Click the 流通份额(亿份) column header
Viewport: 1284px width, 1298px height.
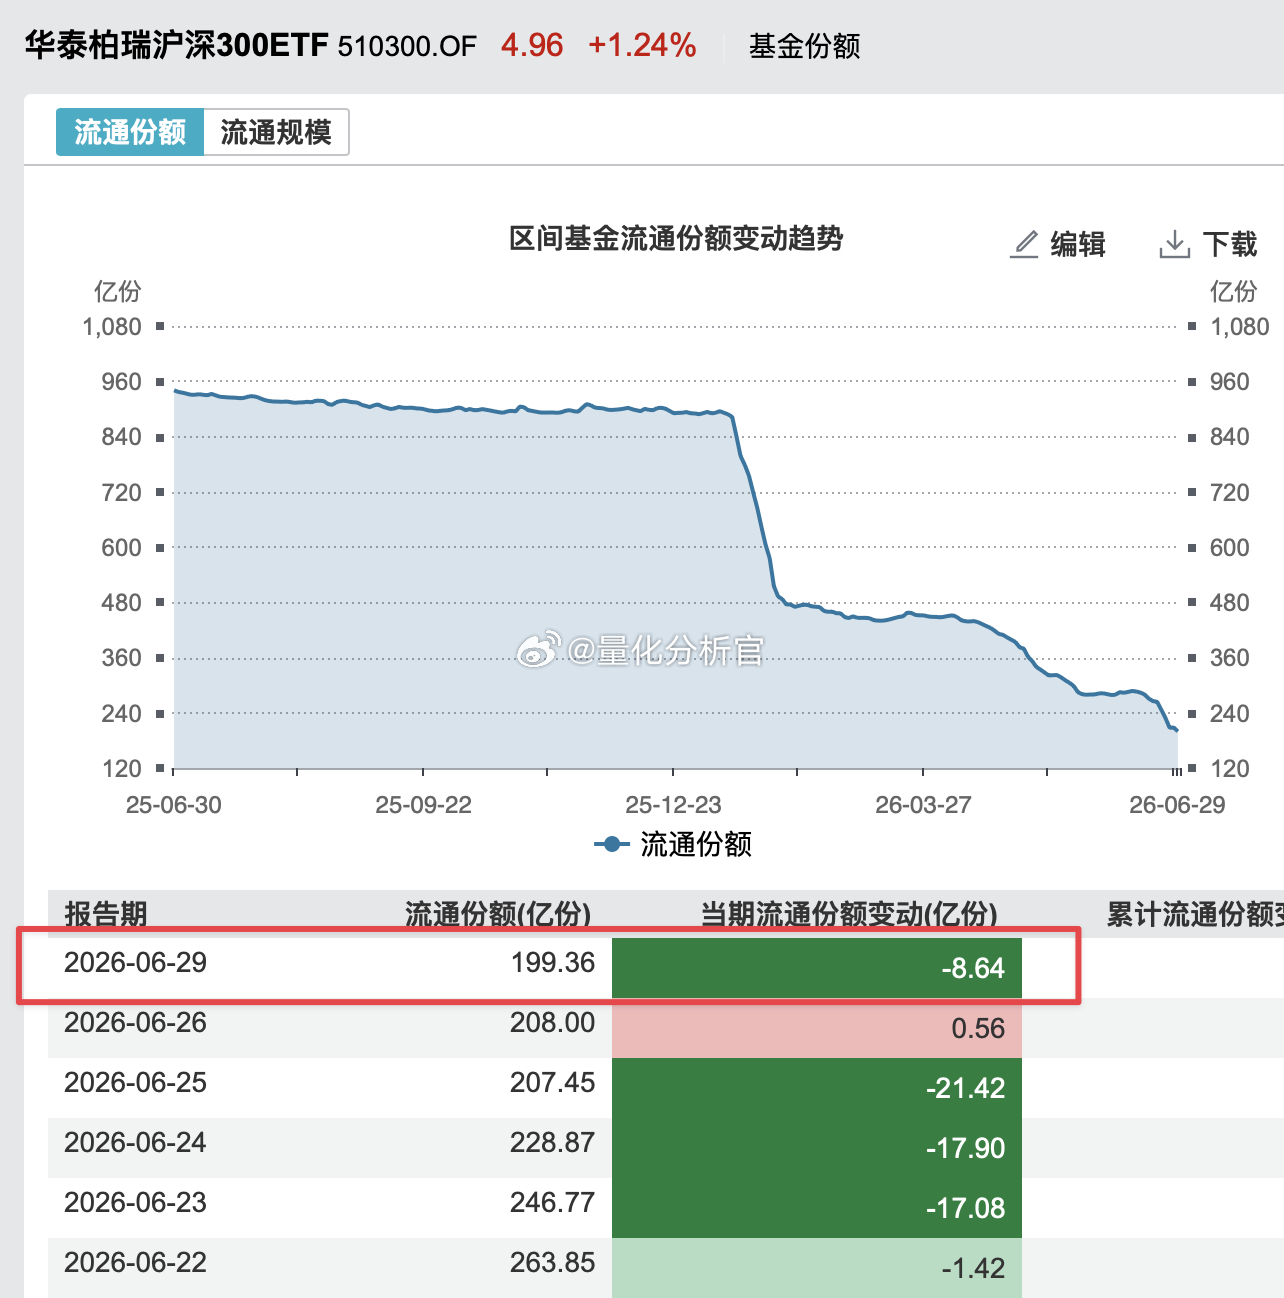[x=498, y=913]
